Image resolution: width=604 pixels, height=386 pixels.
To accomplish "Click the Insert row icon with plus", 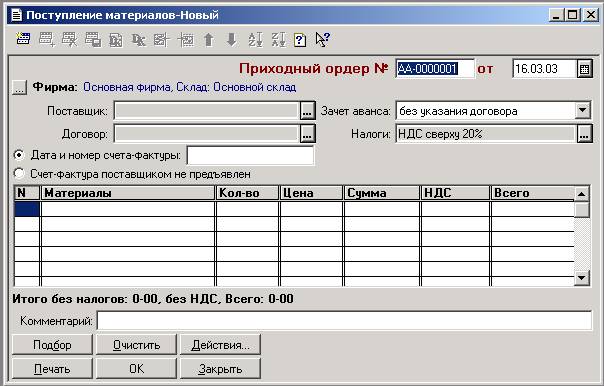I will pos(47,39).
